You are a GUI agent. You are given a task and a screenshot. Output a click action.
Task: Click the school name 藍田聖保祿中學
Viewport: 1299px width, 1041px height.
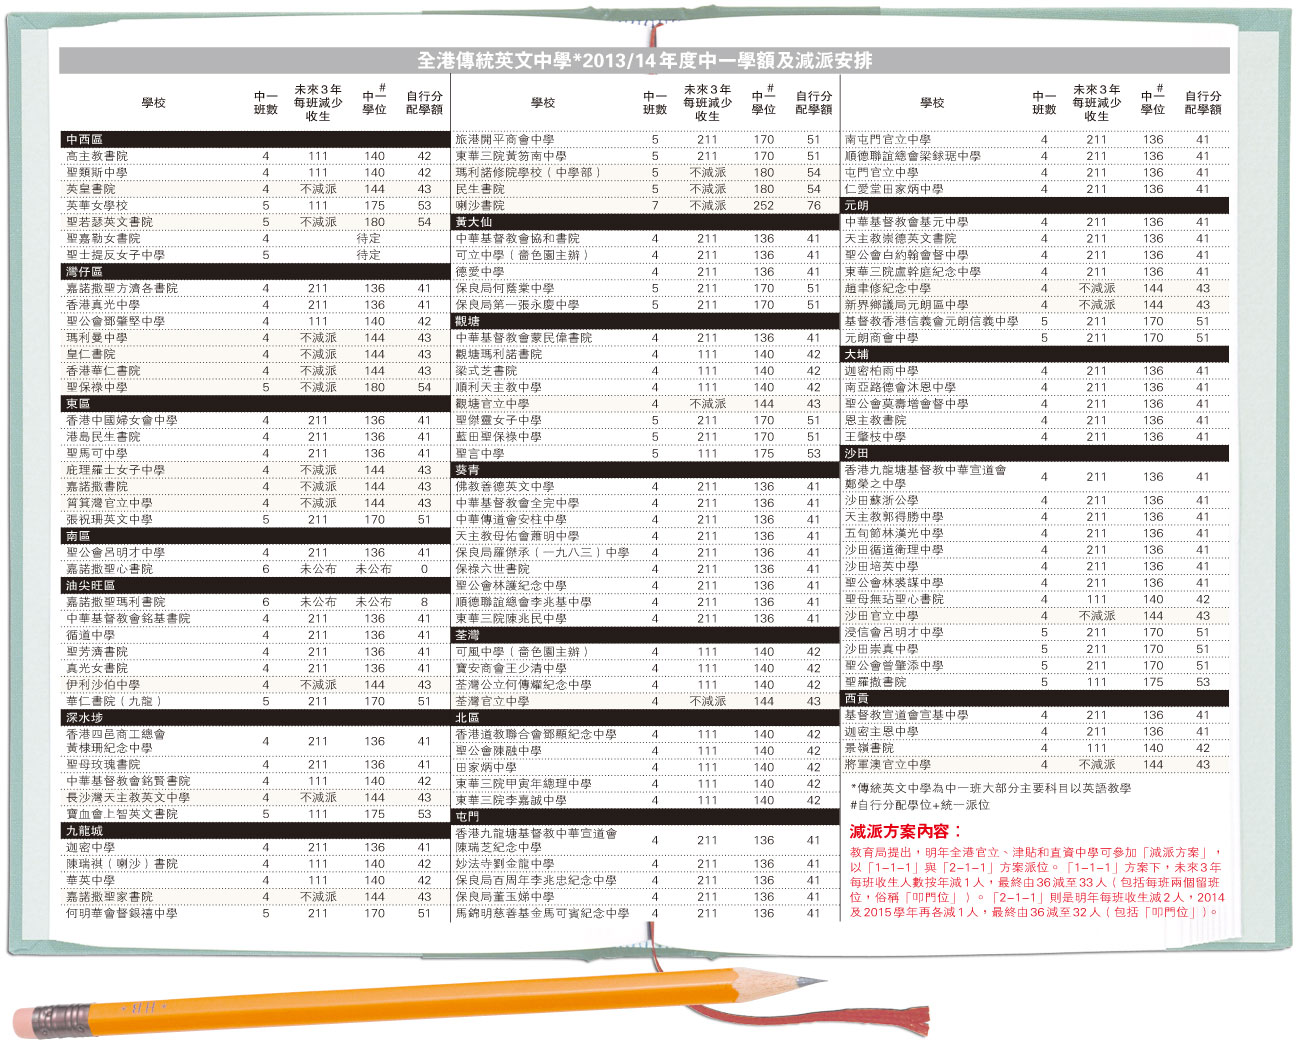[499, 437]
